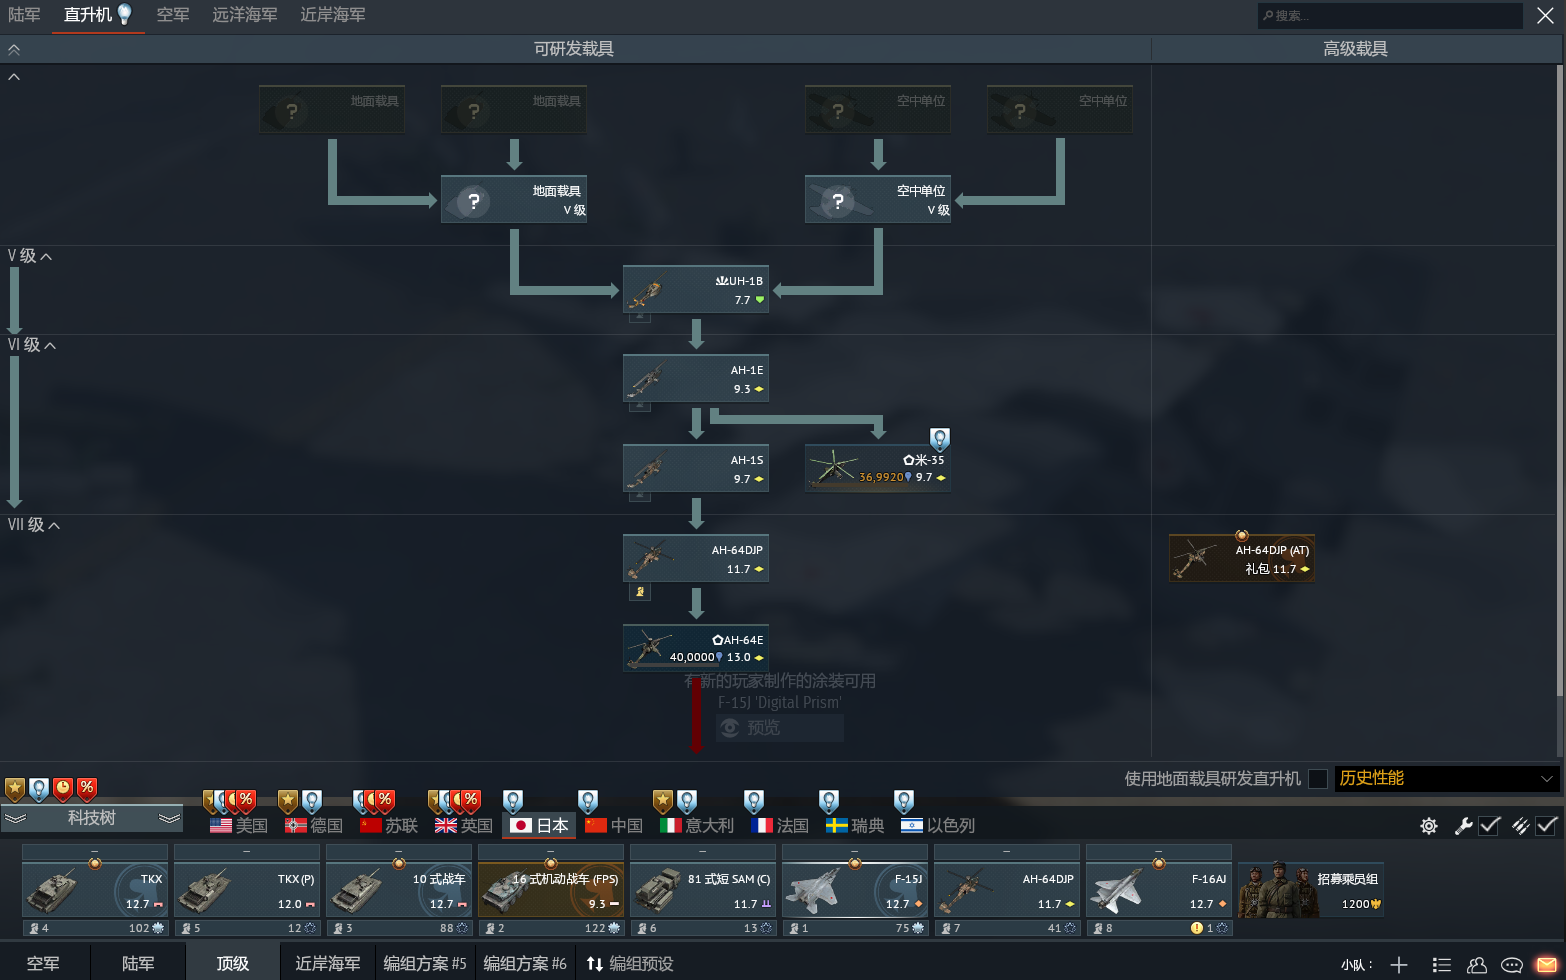Switch to the 陆军 tab at top

[24, 15]
